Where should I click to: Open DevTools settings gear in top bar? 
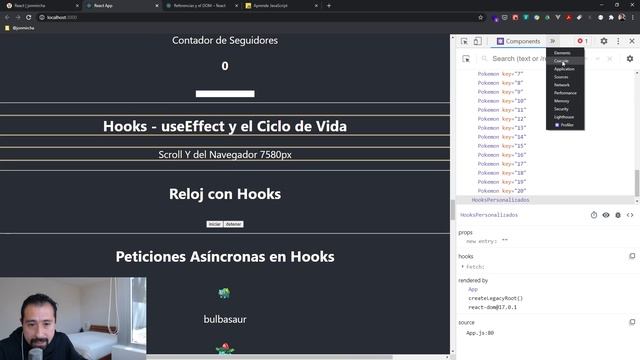click(x=604, y=41)
